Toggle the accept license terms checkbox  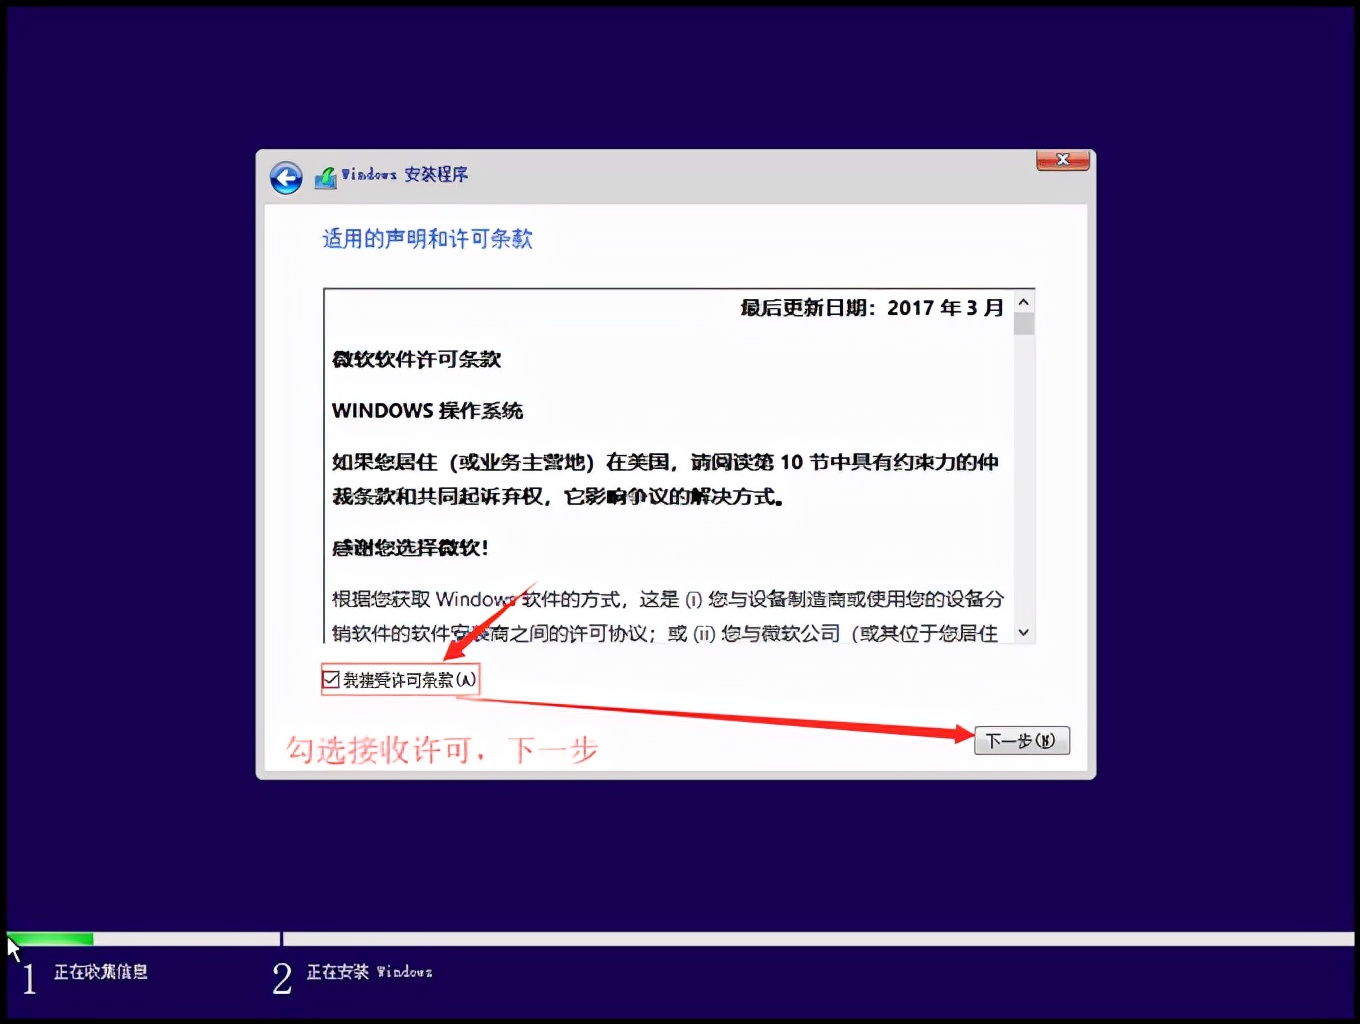click(331, 679)
